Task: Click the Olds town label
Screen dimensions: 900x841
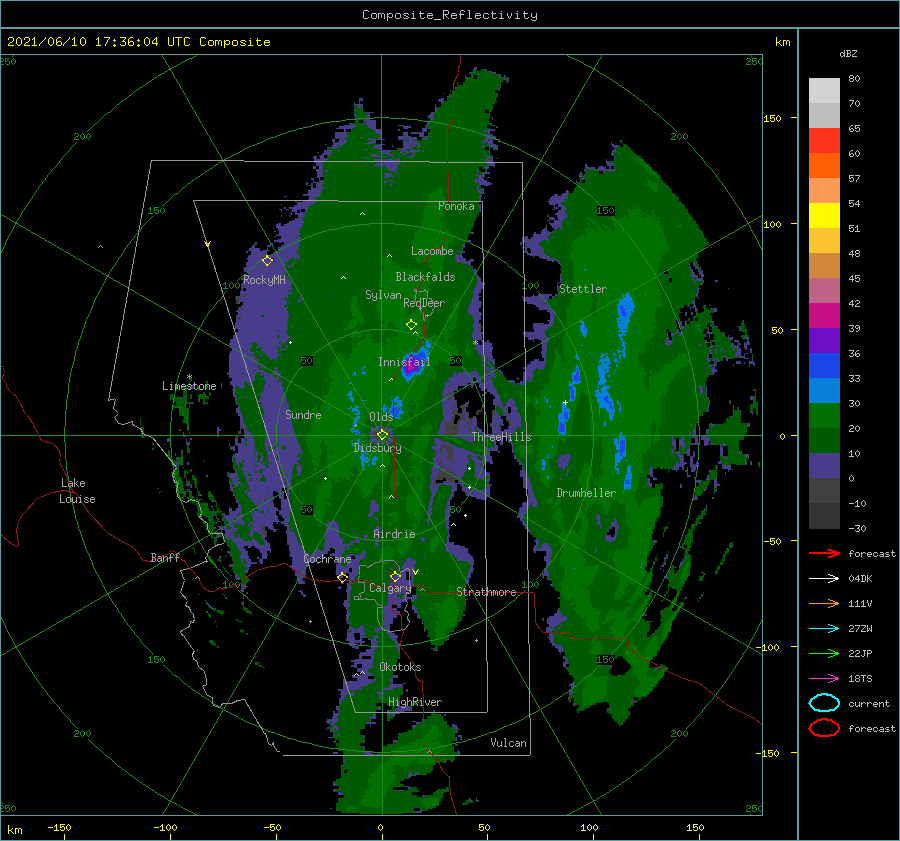Action: coord(381,417)
